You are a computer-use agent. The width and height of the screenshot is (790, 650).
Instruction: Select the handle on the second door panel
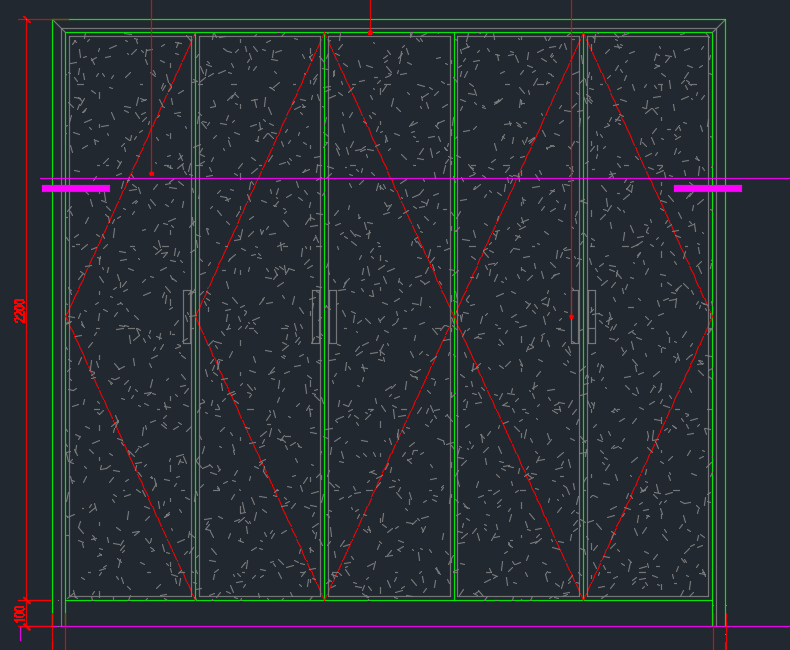tap(316, 317)
